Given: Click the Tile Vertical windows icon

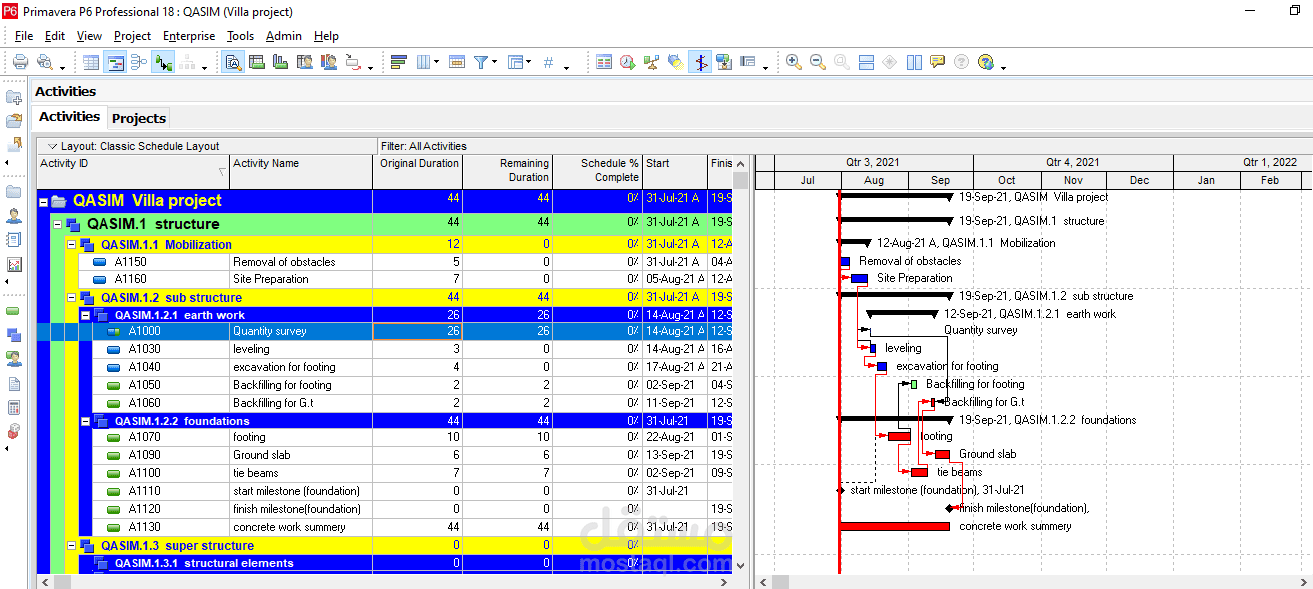Looking at the screenshot, I should [x=914, y=62].
